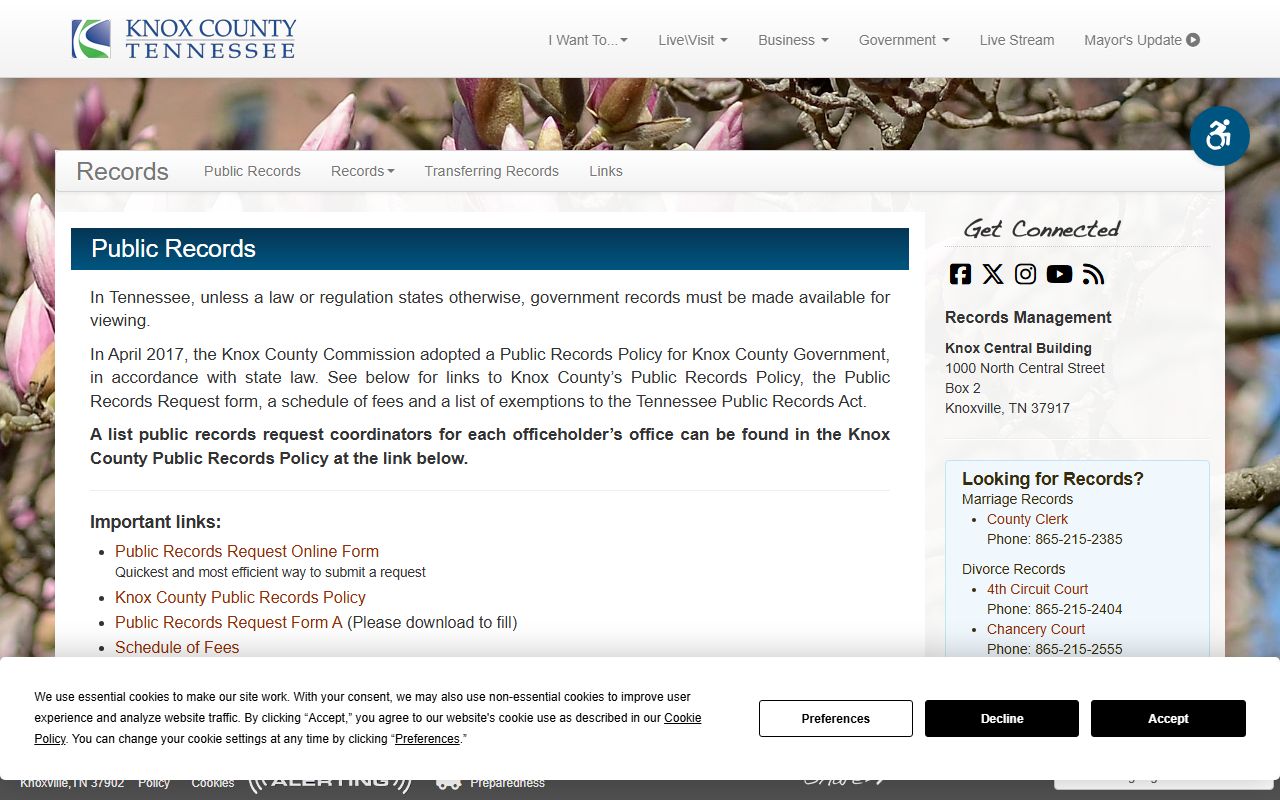
Task: Expand the Business dropdown menu
Action: pyautogui.click(x=793, y=40)
